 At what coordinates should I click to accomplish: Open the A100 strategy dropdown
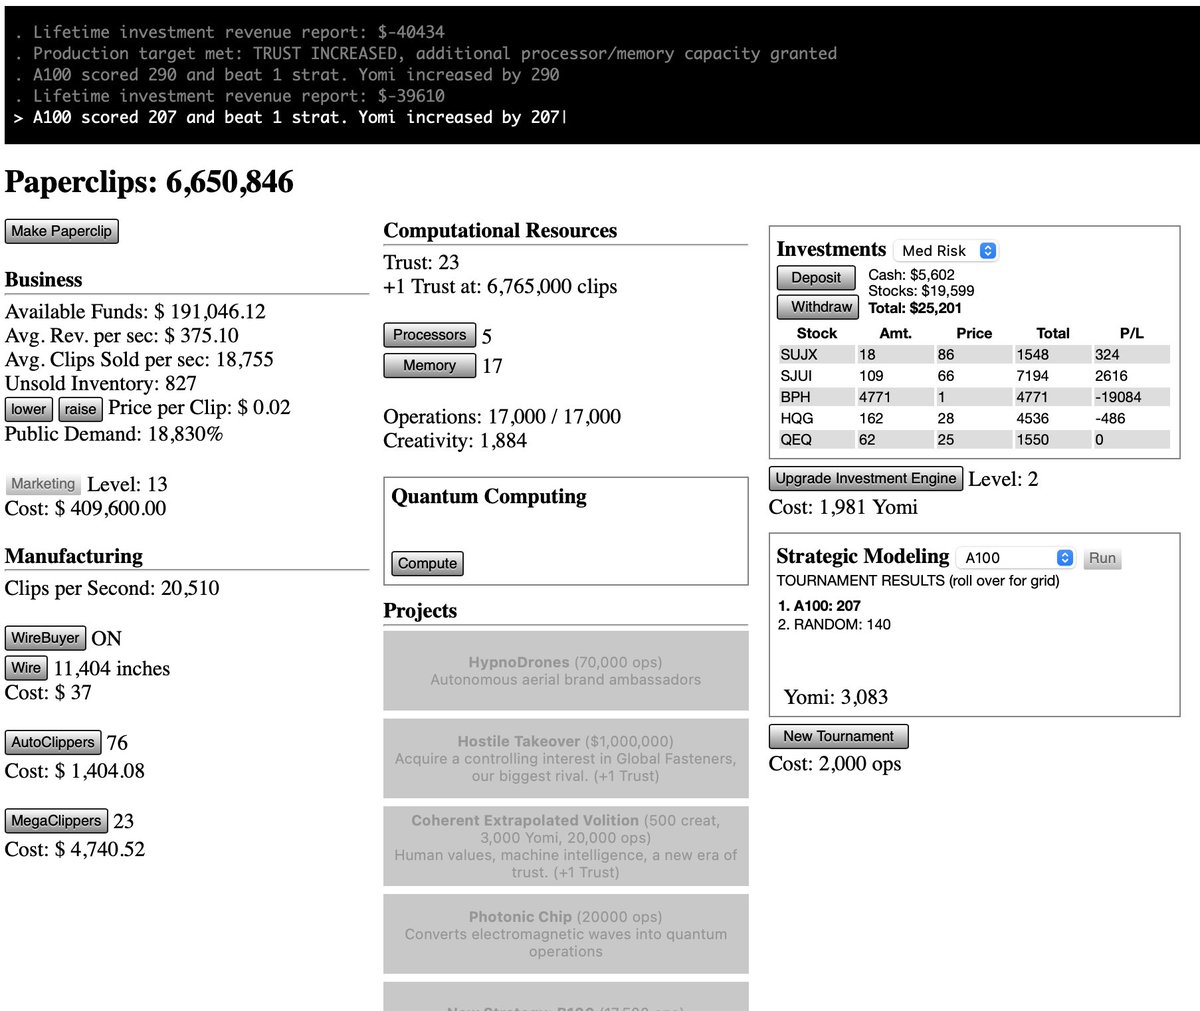(1015, 558)
